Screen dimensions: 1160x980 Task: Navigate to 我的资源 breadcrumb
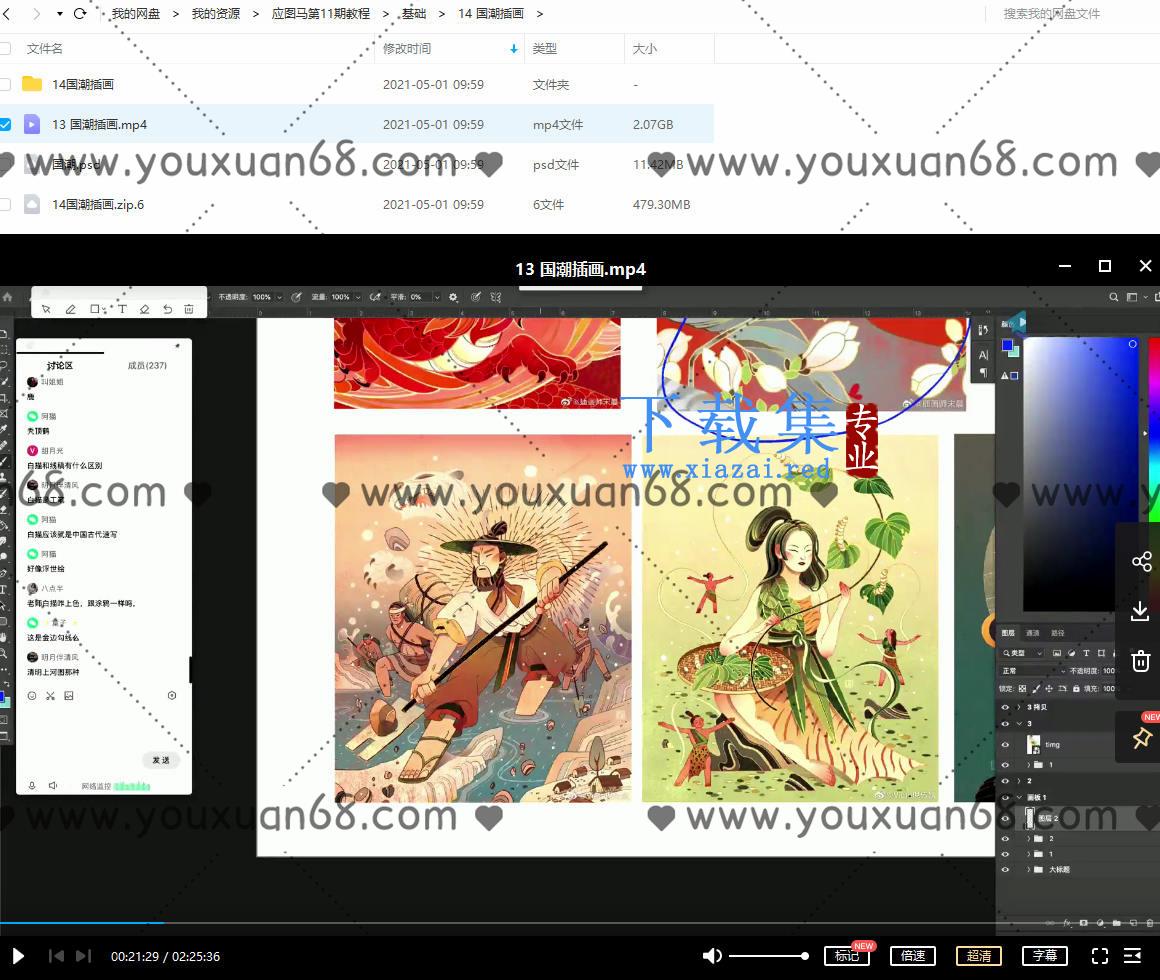(x=215, y=13)
